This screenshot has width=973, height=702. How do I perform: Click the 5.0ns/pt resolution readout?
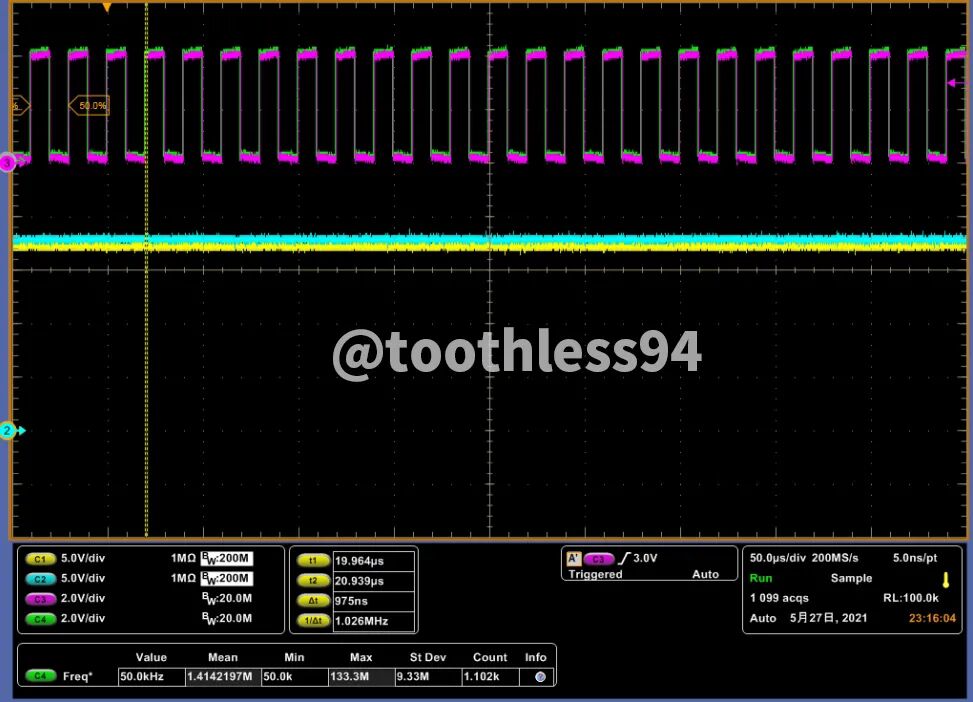915,557
